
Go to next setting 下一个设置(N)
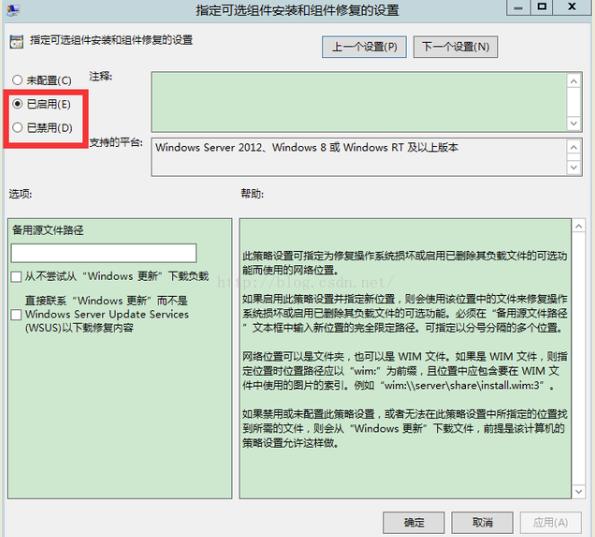[x=455, y=47]
